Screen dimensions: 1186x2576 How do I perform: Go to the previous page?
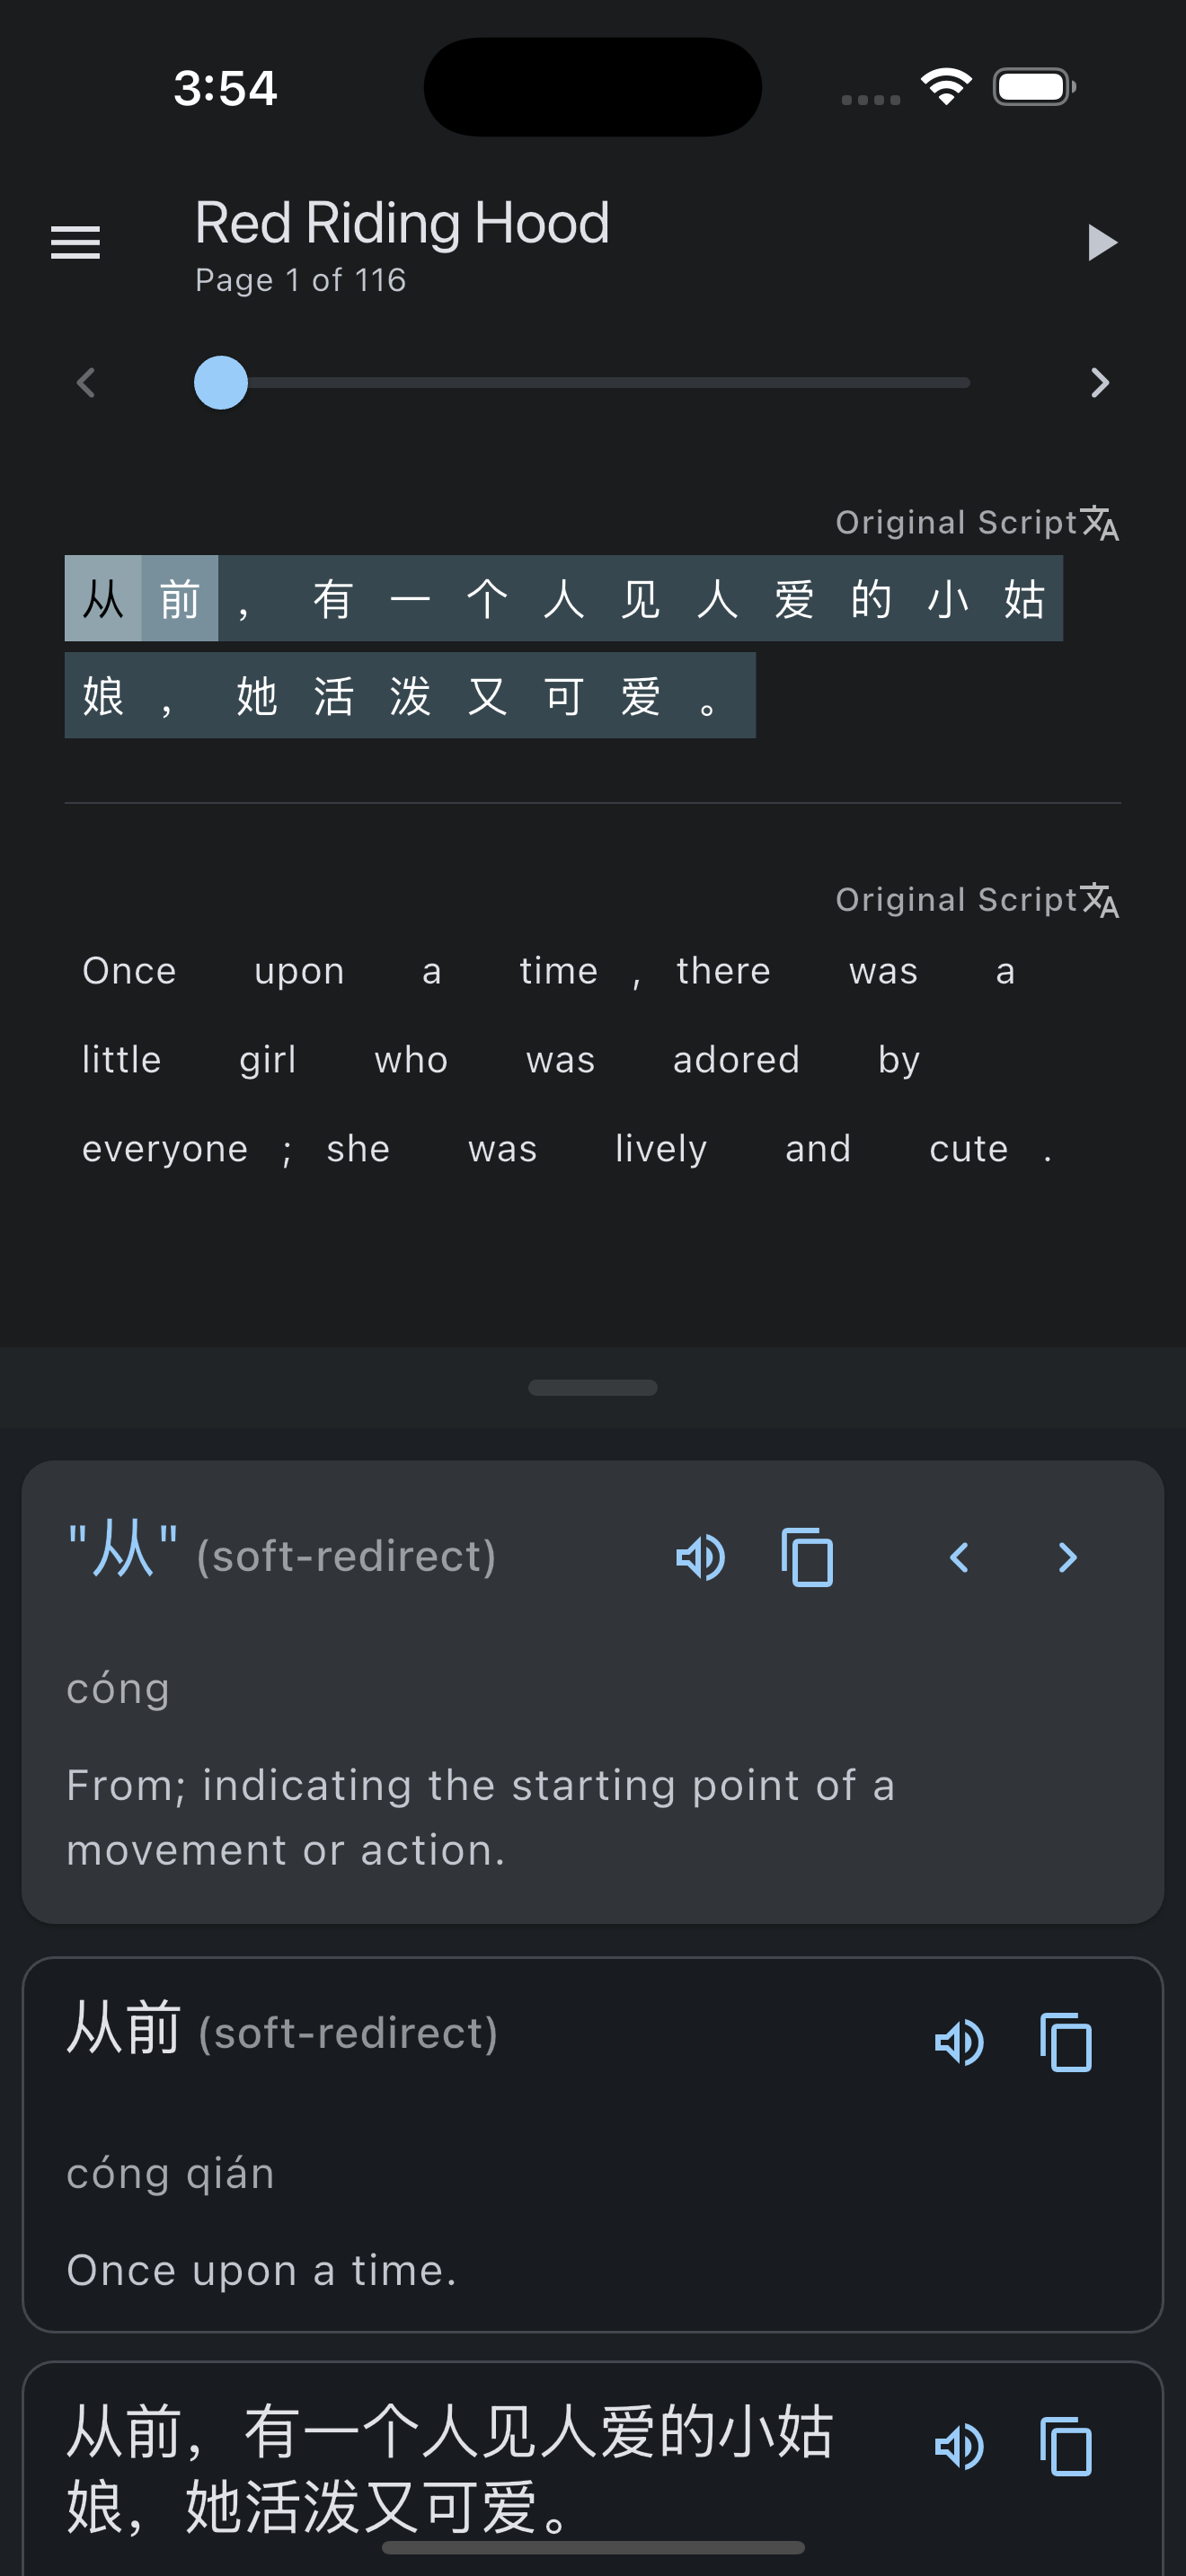pyautogui.click(x=86, y=382)
